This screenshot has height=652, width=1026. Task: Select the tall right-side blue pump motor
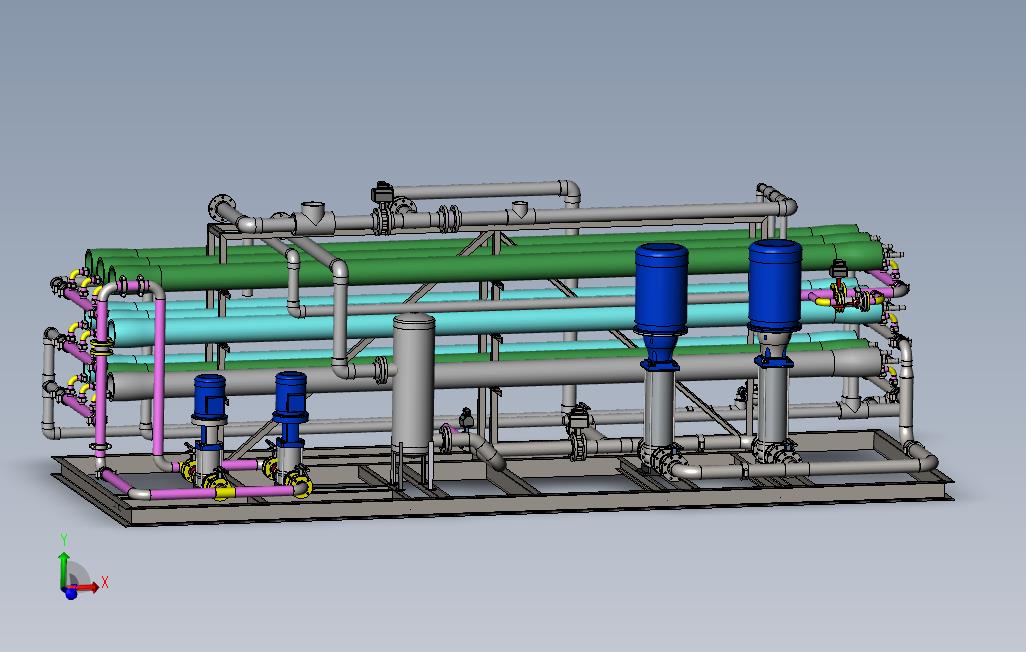click(x=773, y=285)
